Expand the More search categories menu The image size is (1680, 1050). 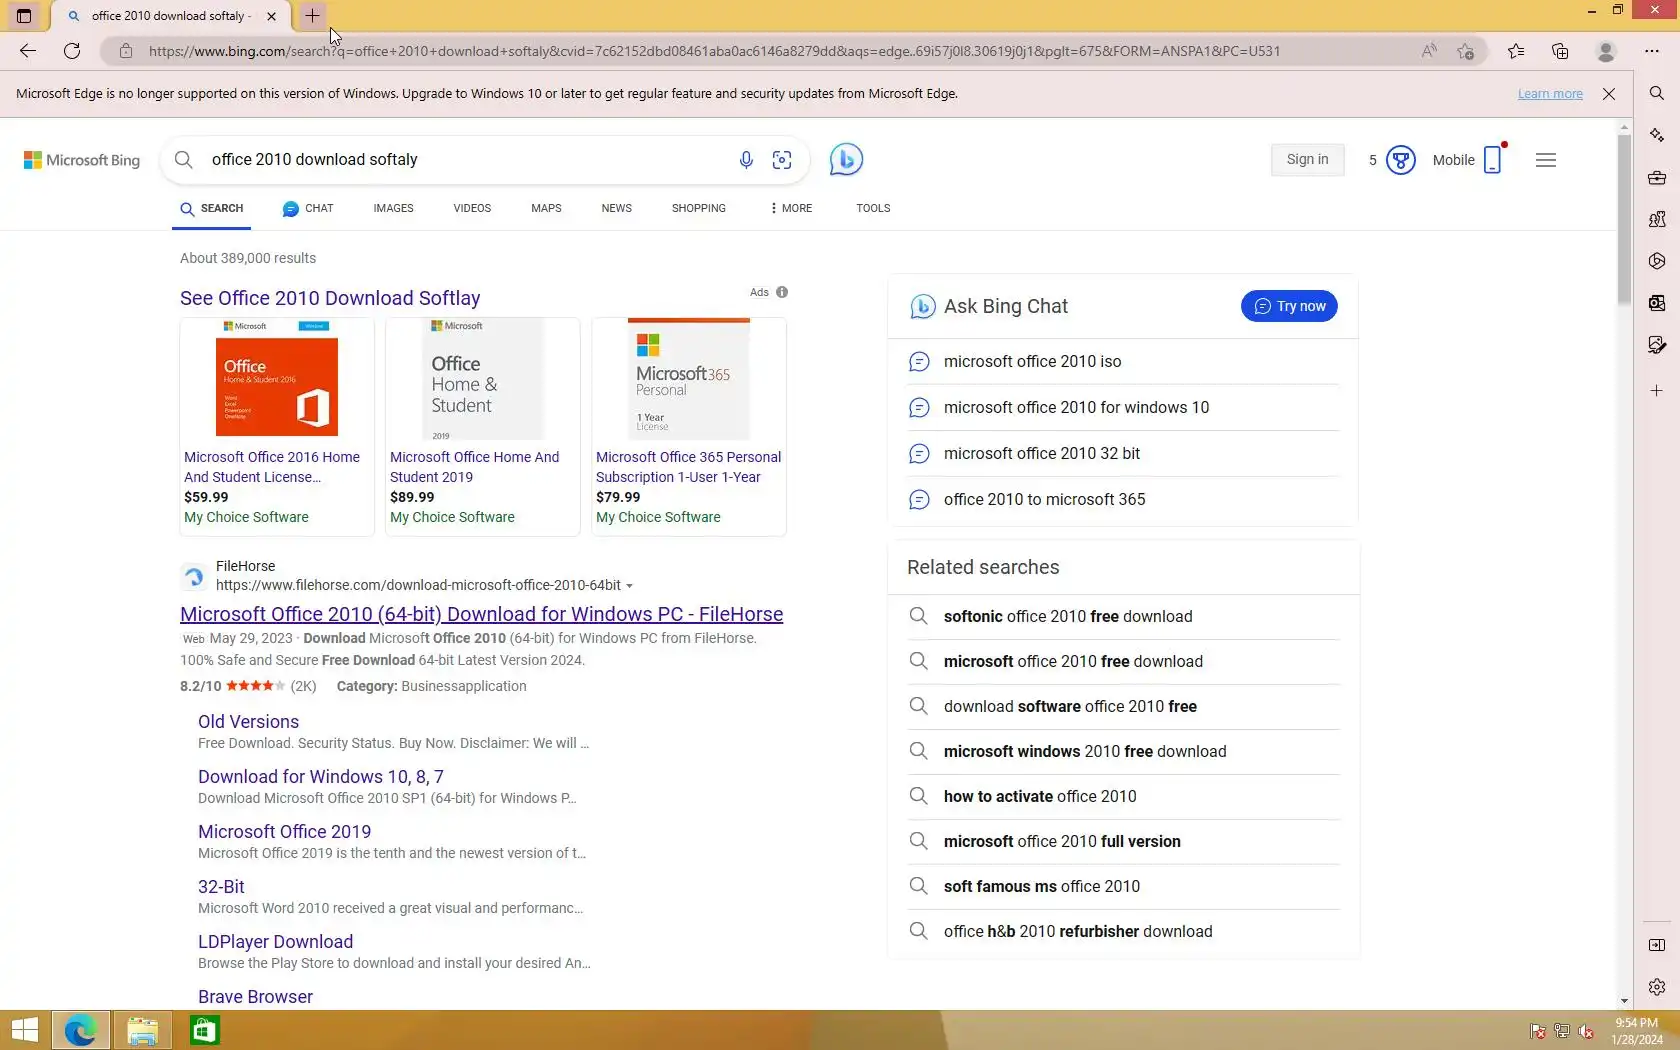click(x=791, y=208)
